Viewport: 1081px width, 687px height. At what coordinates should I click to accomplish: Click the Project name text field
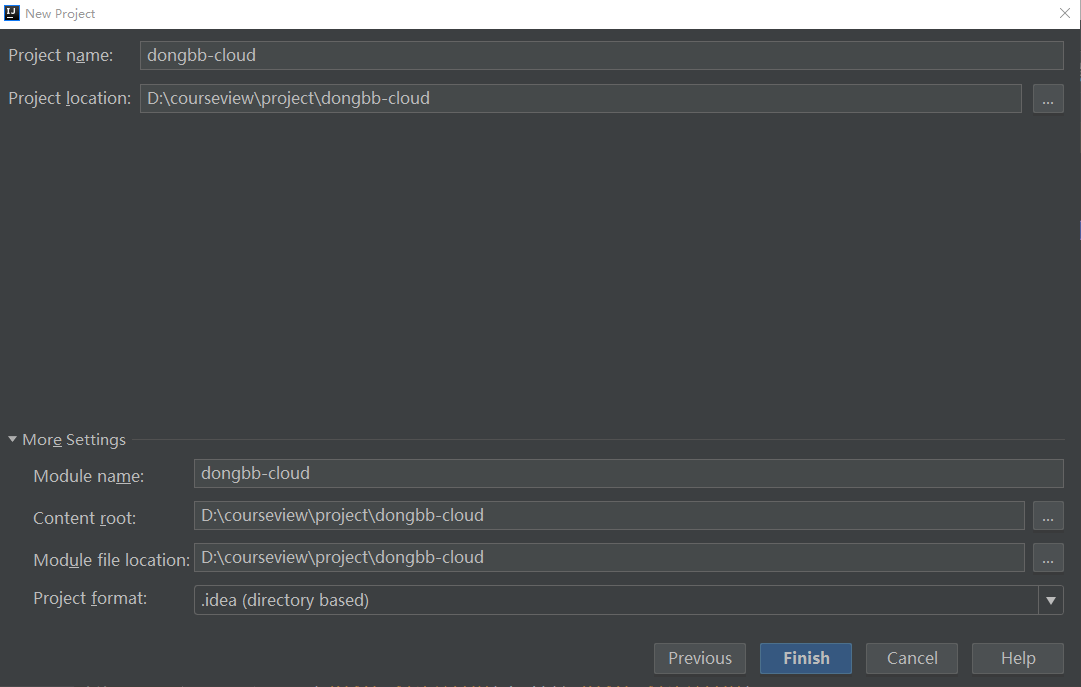[601, 56]
